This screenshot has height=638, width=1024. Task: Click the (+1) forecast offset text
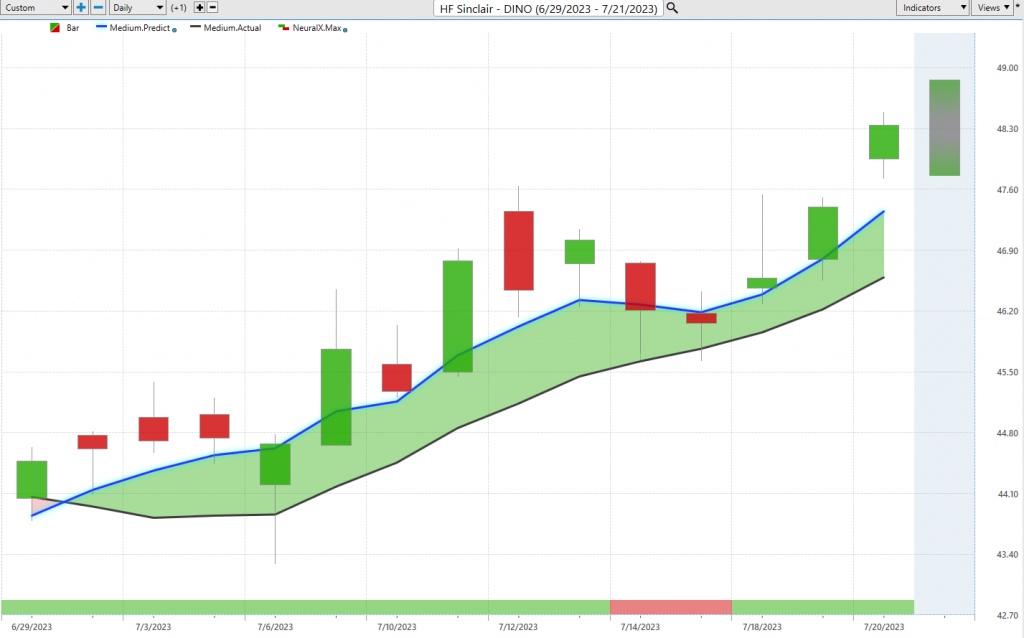(178, 8)
